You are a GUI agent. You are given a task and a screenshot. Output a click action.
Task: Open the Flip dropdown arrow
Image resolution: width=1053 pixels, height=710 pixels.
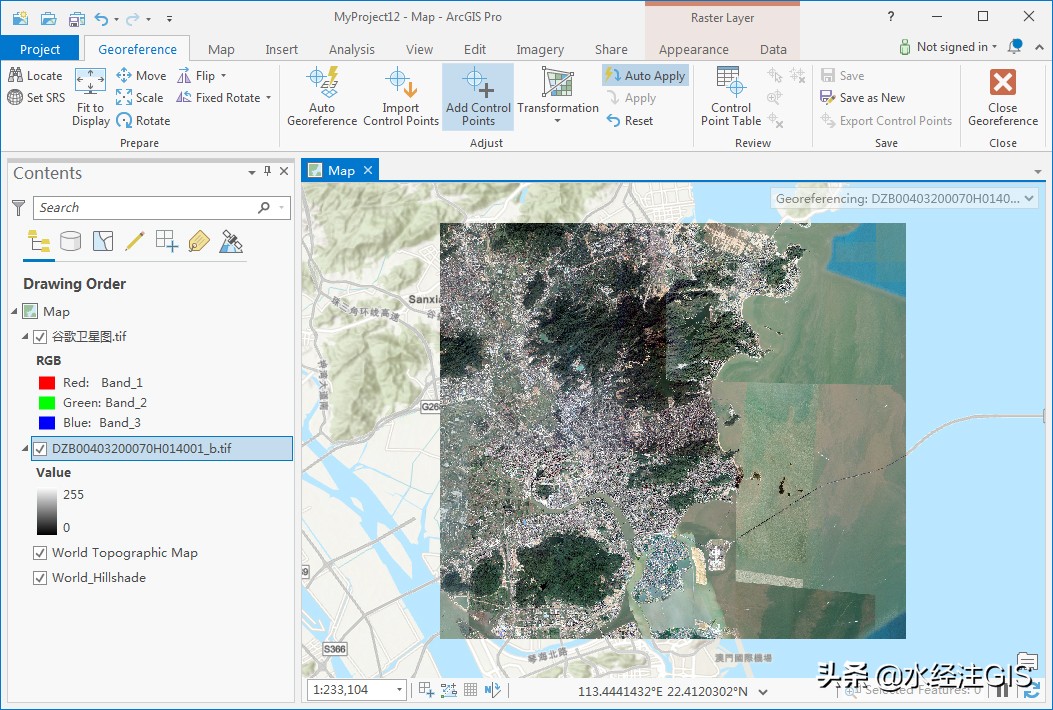point(224,76)
